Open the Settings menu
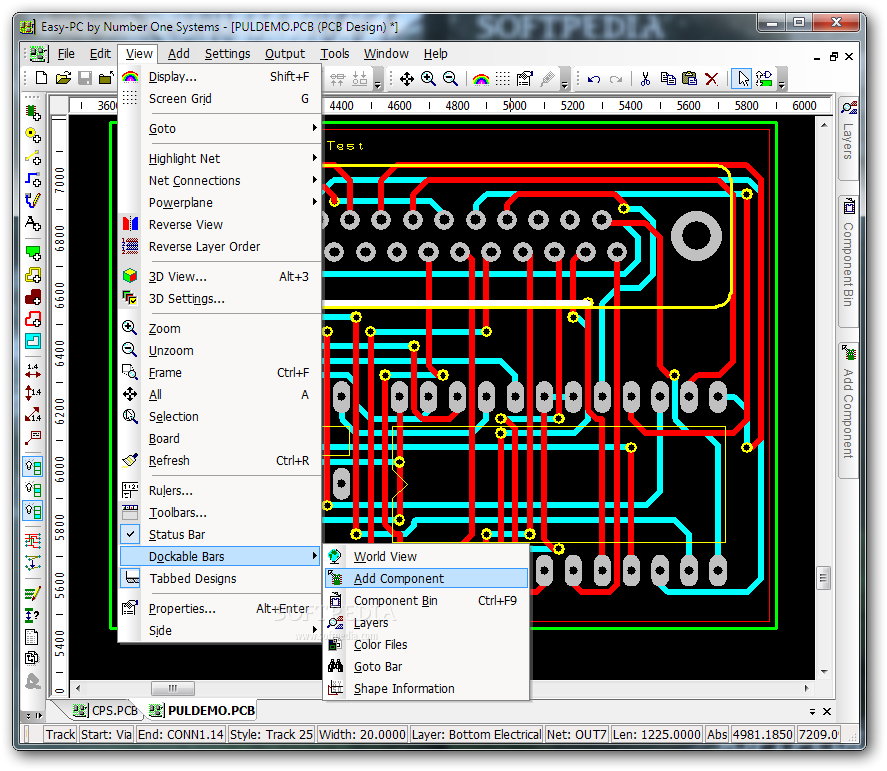 [x=227, y=54]
